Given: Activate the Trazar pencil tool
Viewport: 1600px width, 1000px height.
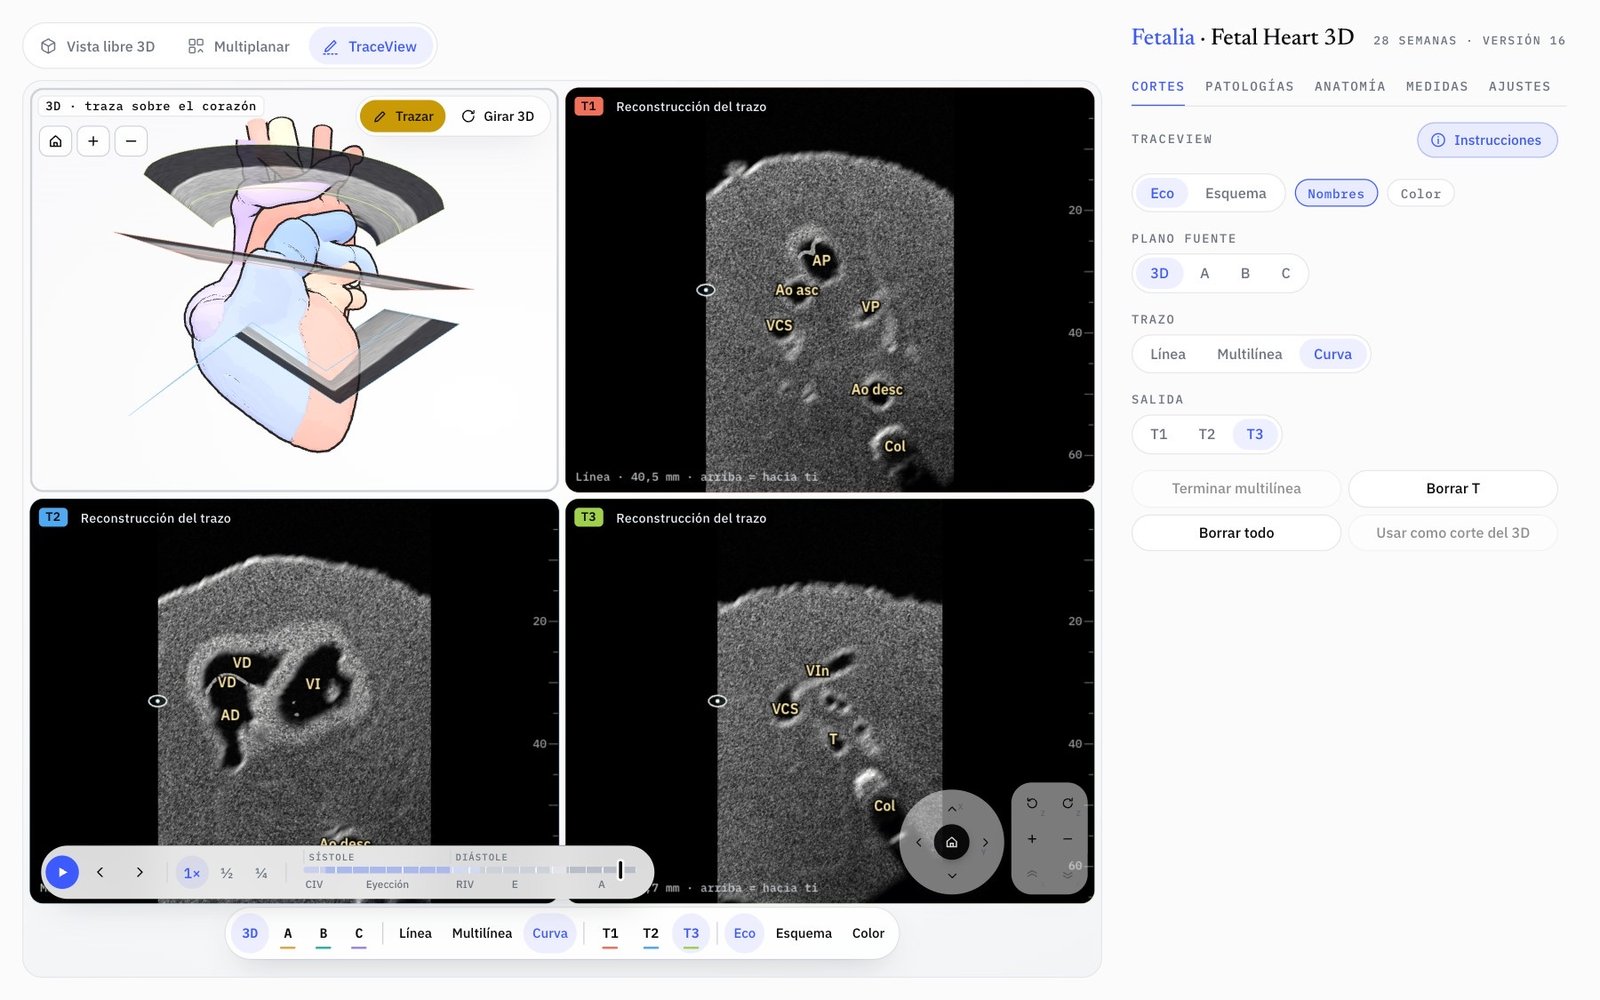Looking at the screenshot, I should tap(403, 116).
